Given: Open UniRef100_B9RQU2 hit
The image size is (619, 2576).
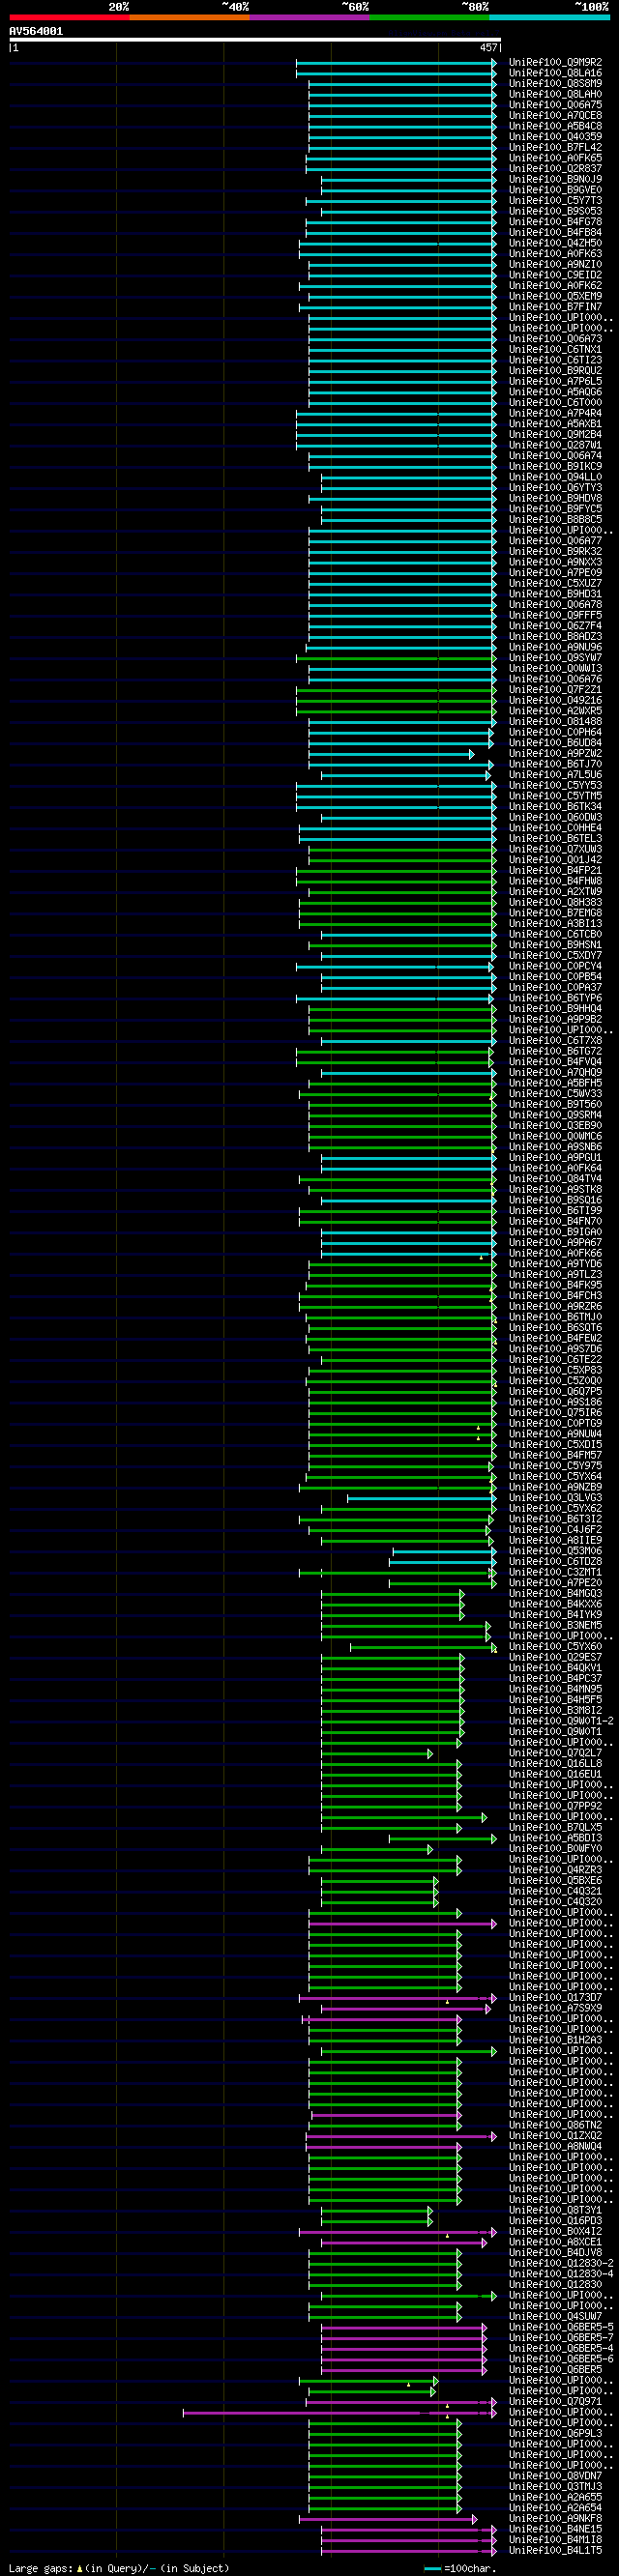Looking at the screenshot, I should pos(555,371).
